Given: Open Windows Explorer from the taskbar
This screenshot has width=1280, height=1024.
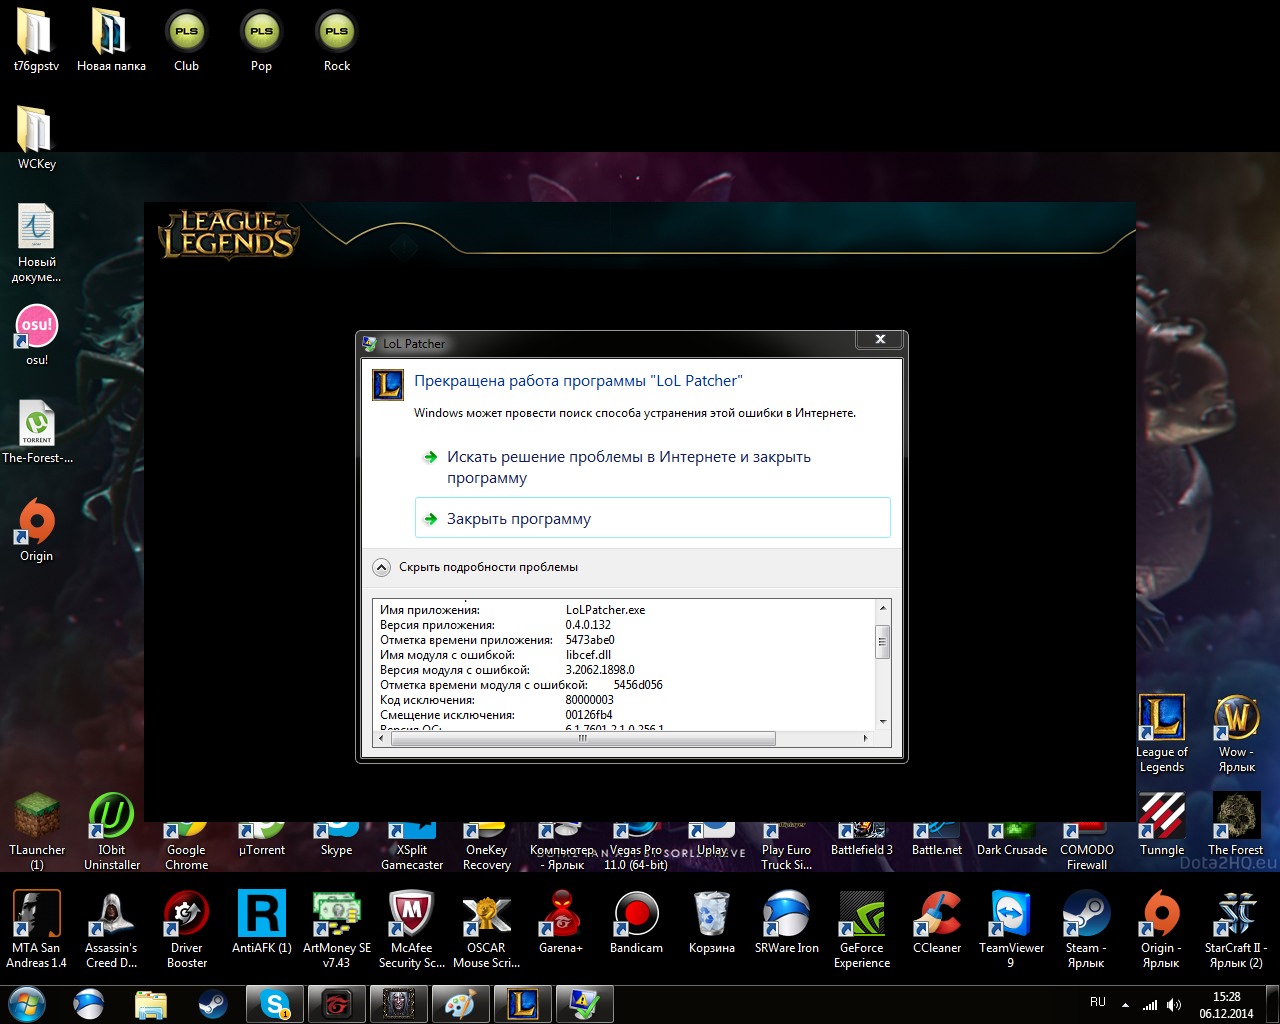Looking at the screenshot, I should tap(151, 1004).
